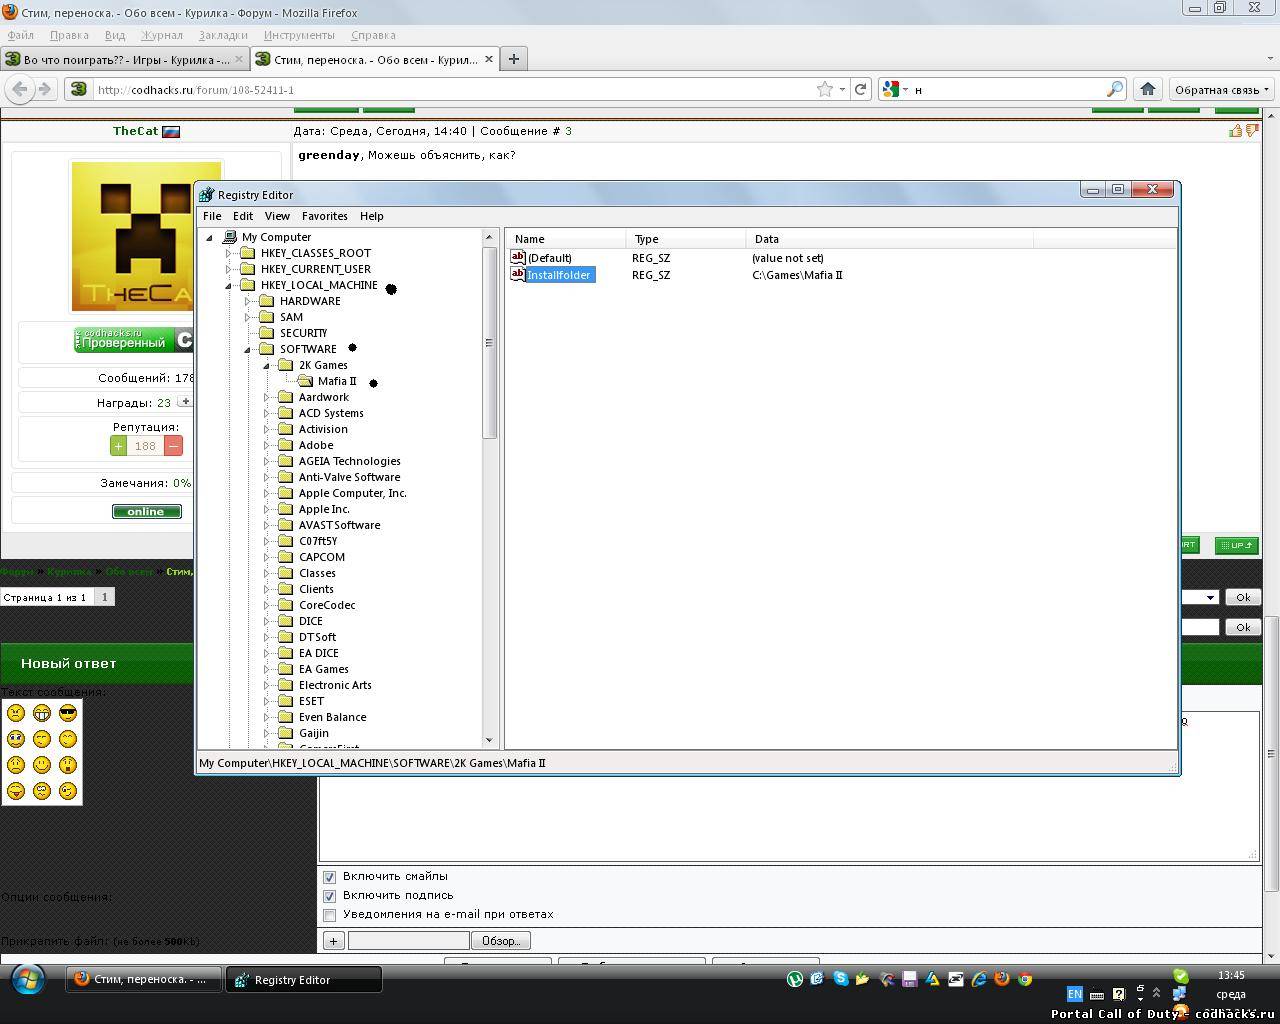
Task: Collapse the SOFTWARE key
Action: coord(248,349)
